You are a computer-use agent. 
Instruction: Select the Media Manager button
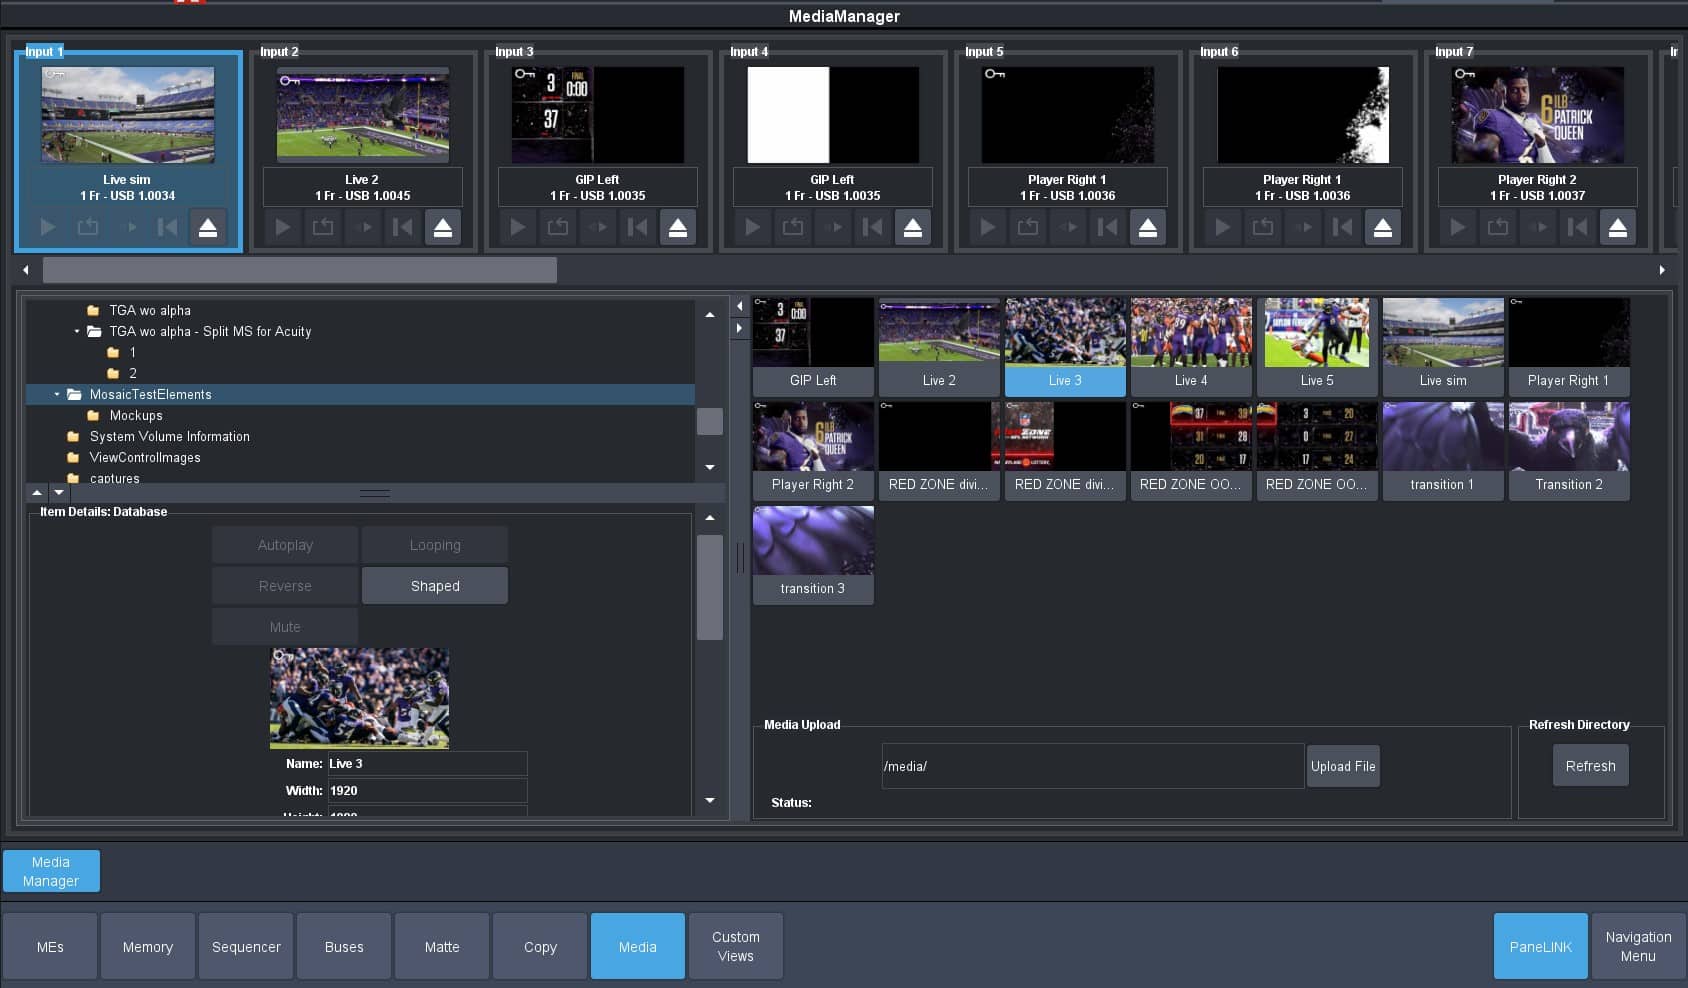(51, 871)
